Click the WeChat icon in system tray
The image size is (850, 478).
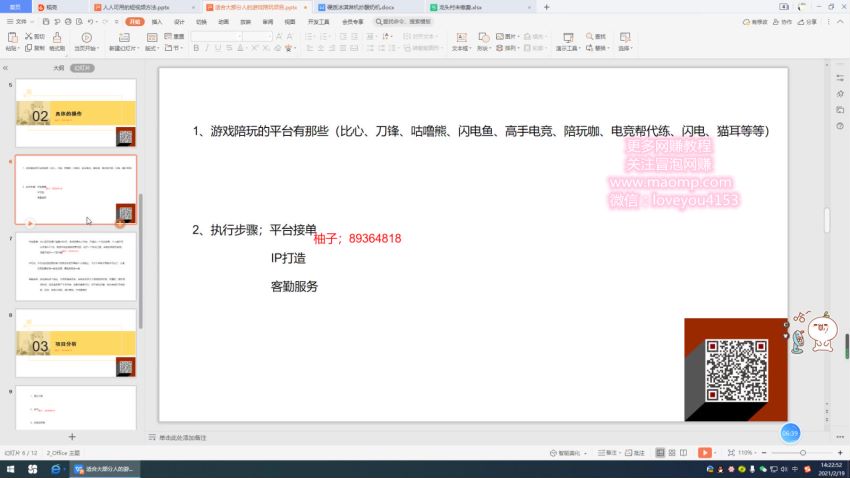click(763, 469)
